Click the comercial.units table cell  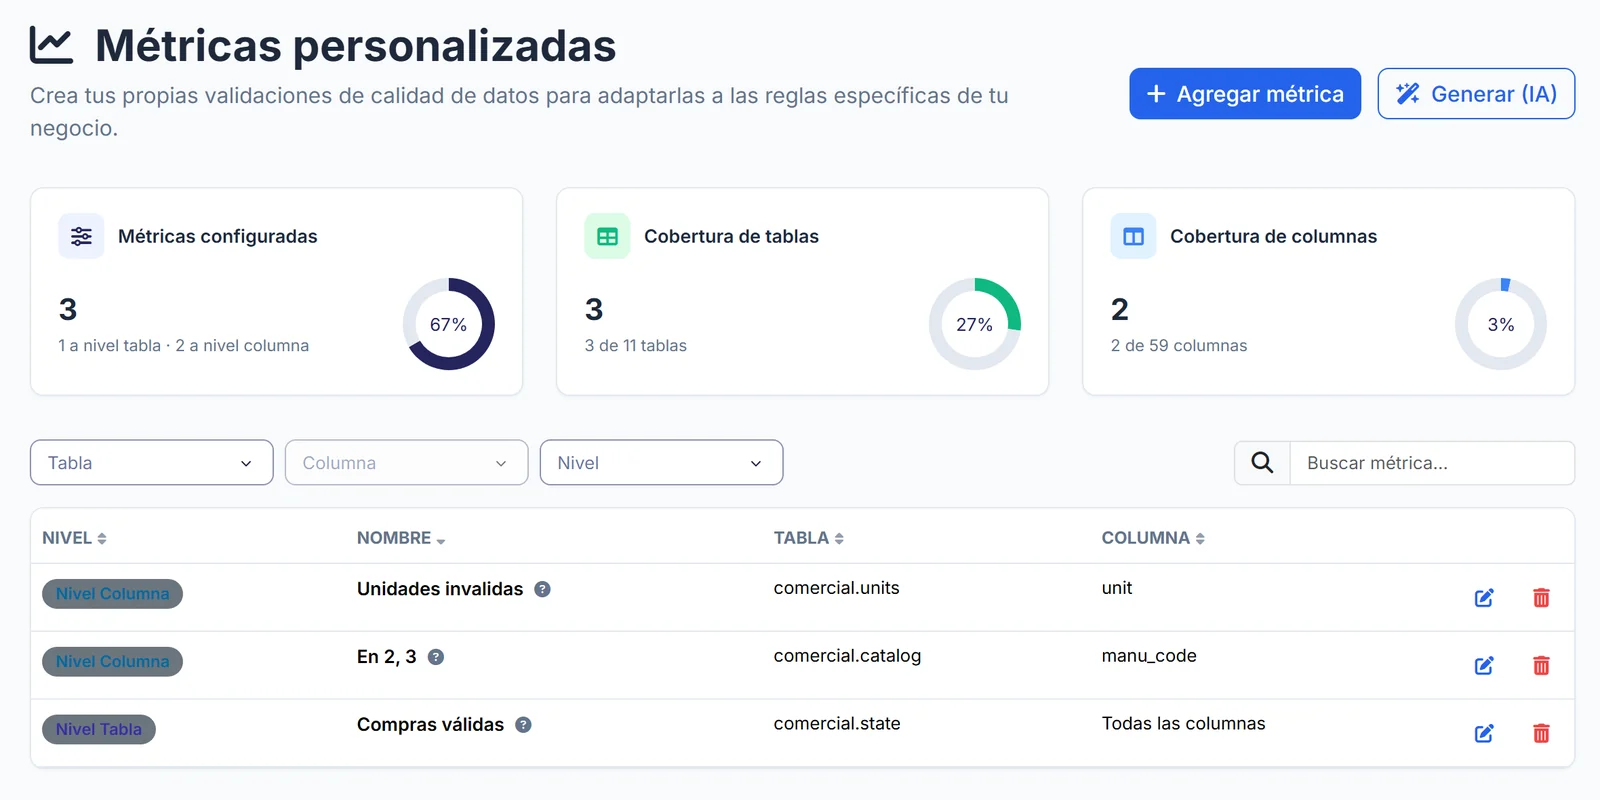(836, 588)
